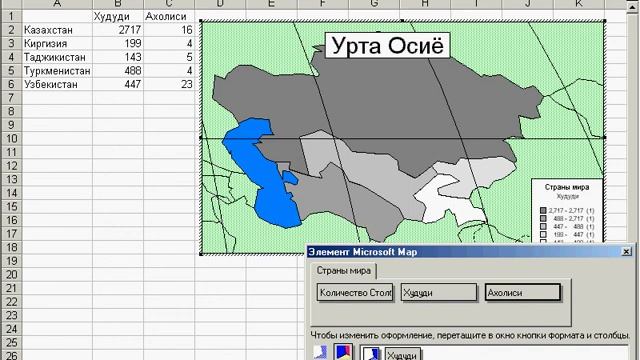
Task: Click the Количество Стол column button
Action: [x=355, y=293]
